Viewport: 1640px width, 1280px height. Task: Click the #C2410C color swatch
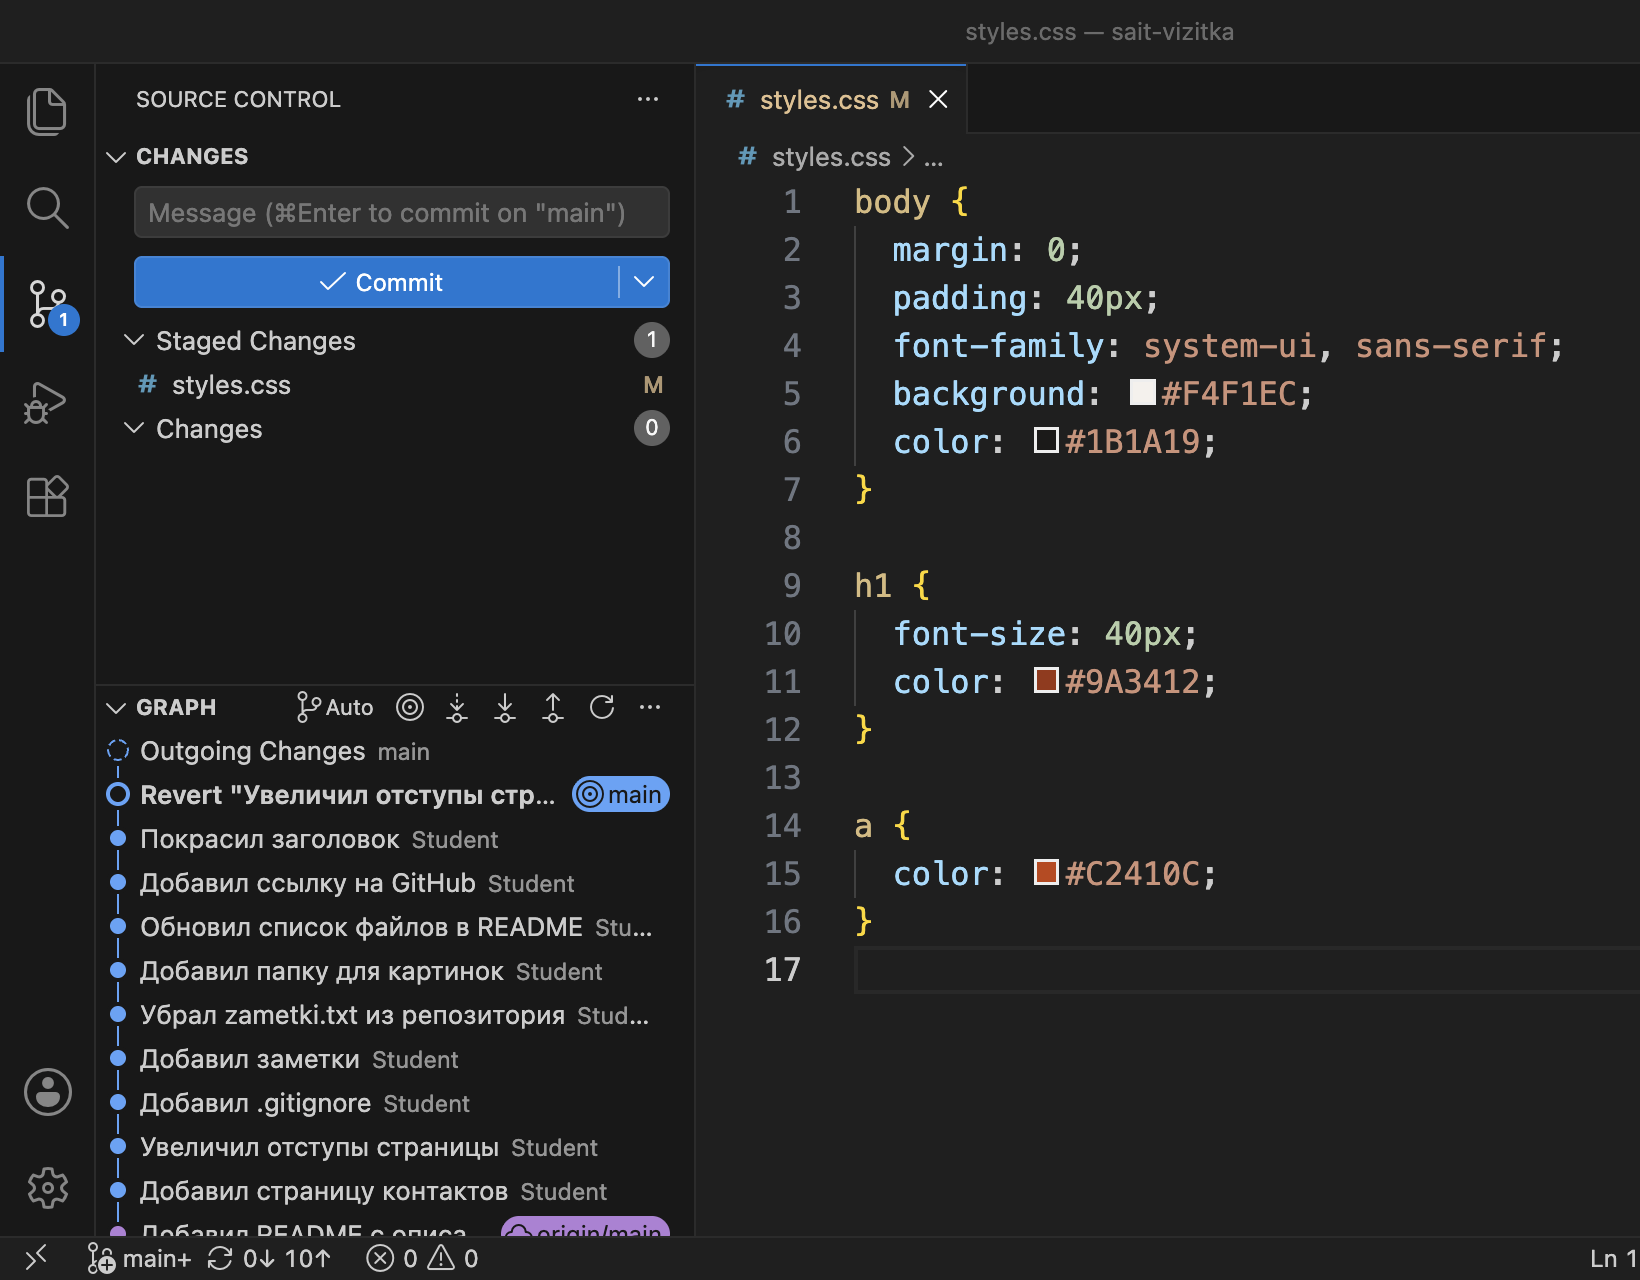[1046, 872]
